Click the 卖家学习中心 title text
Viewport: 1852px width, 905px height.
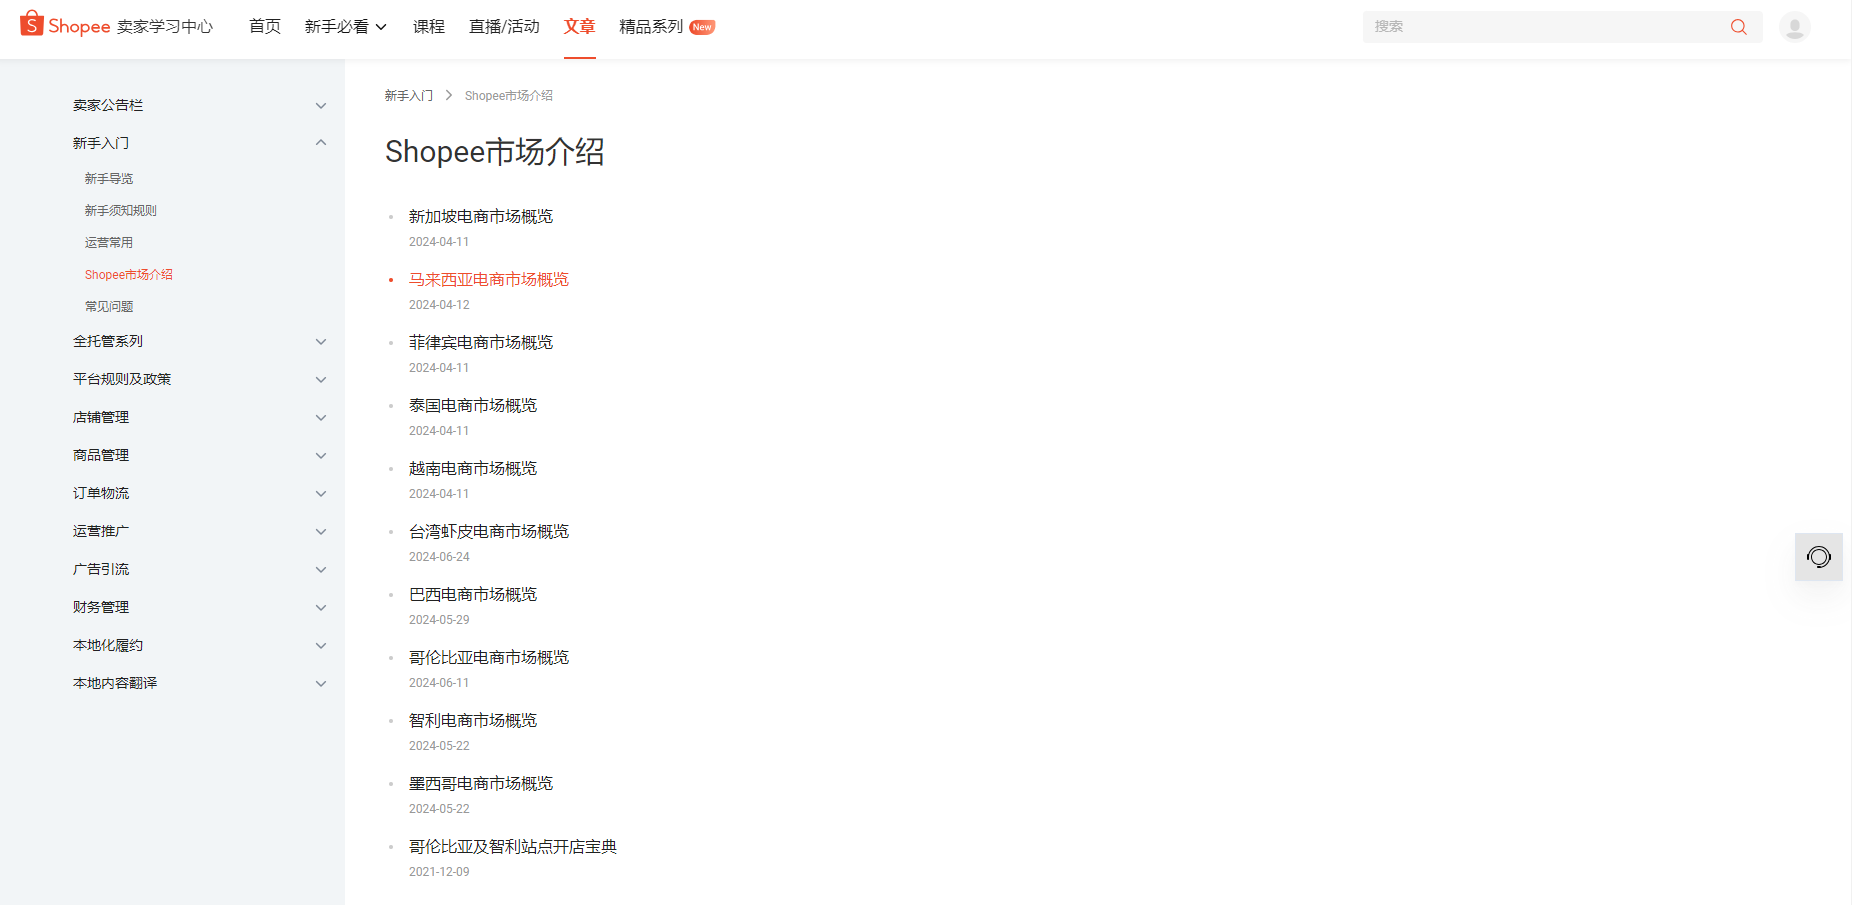click(x=165, y=27)
